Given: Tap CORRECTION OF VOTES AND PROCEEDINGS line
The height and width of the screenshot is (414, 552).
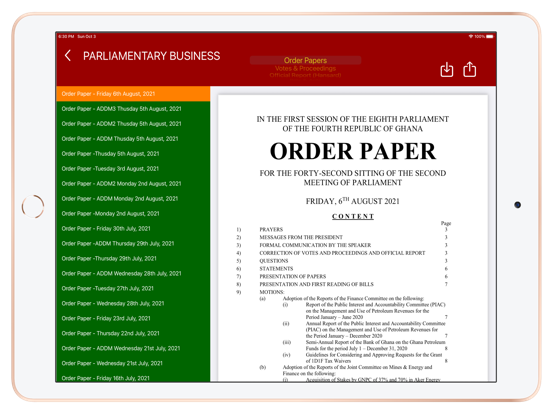Looking at the screenshot, I should coord(342,253).
